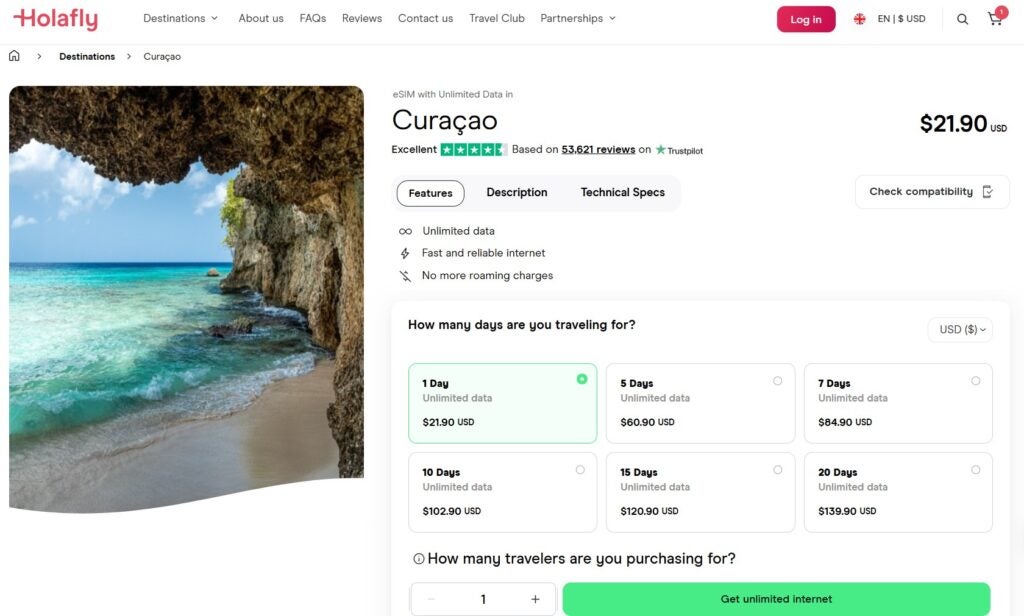Click Check compatibility button
Viewport: 1024px width, 616px height.
pos(931,192)
